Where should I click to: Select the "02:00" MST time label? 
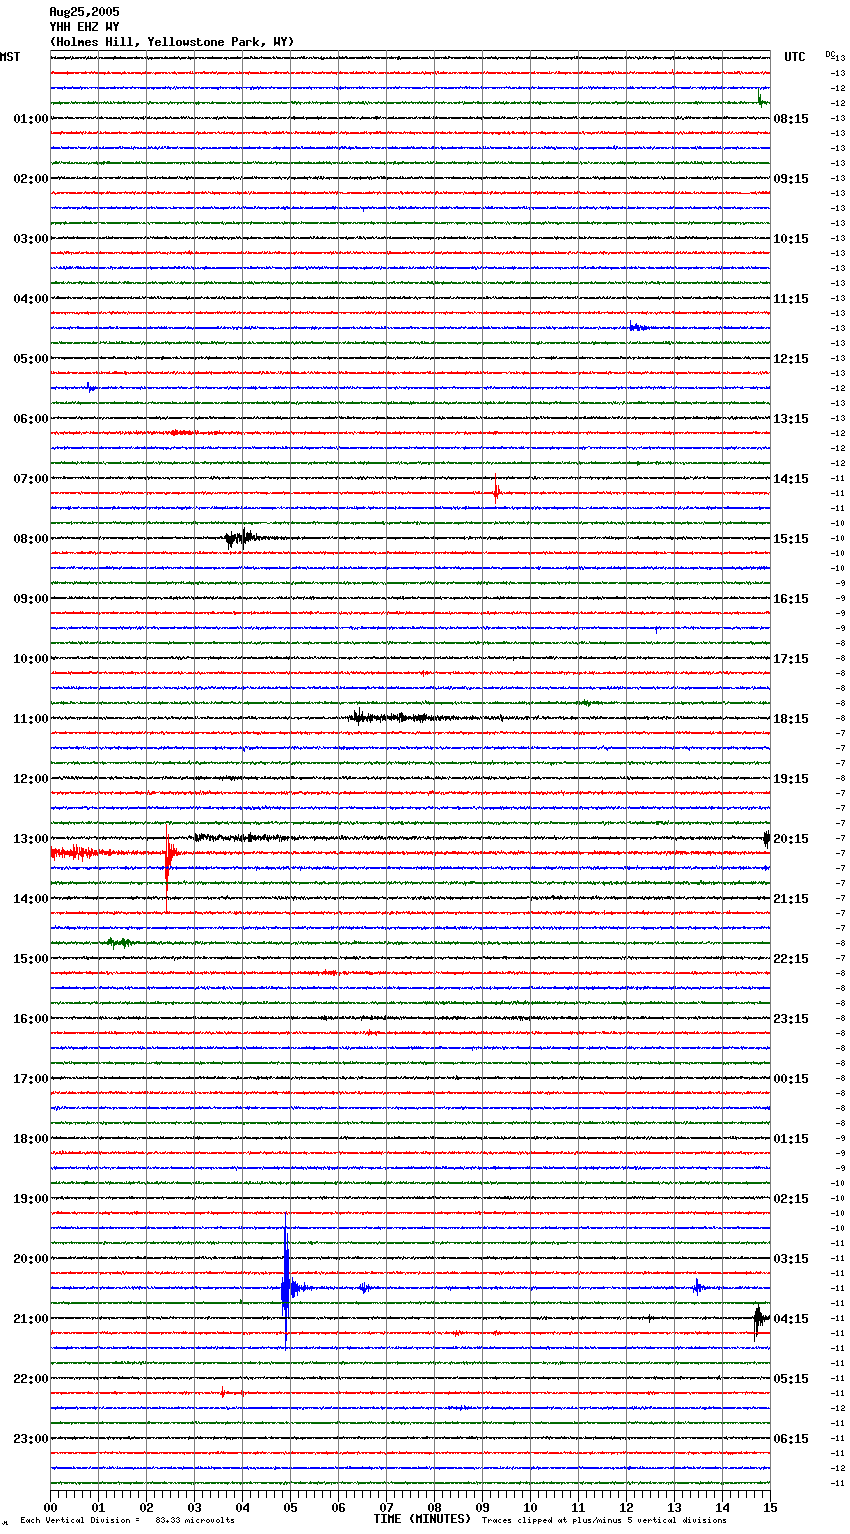31,179
